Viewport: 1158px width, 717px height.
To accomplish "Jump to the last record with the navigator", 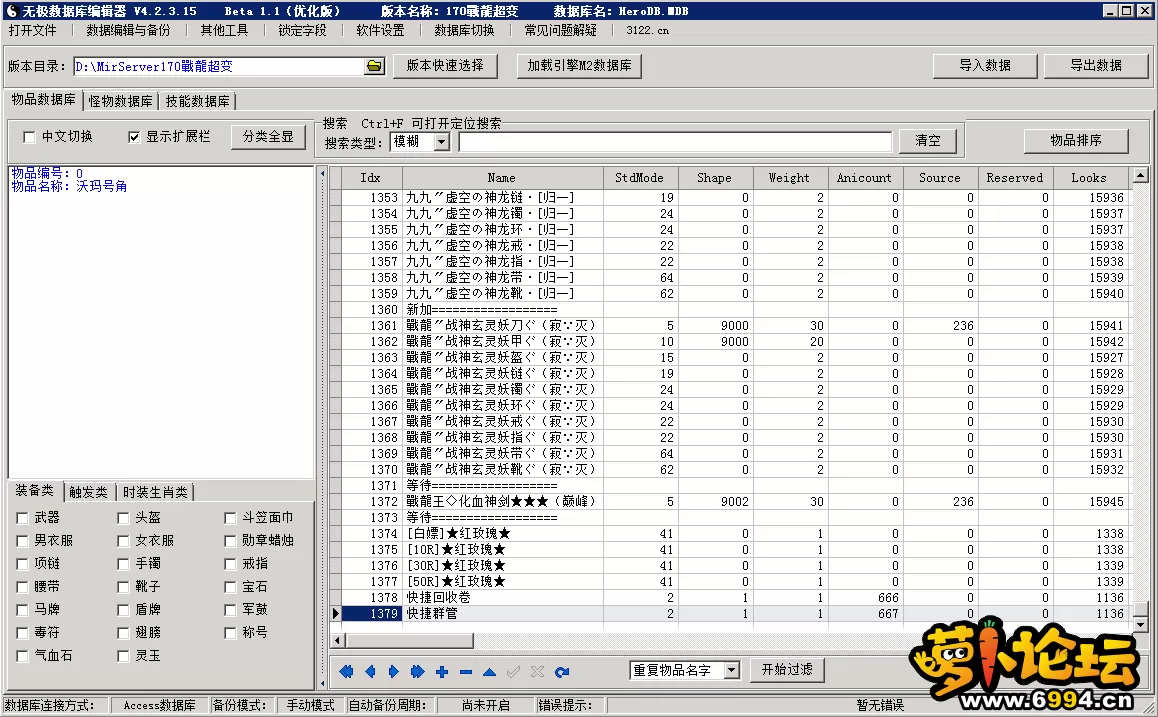I will (417, 671).
